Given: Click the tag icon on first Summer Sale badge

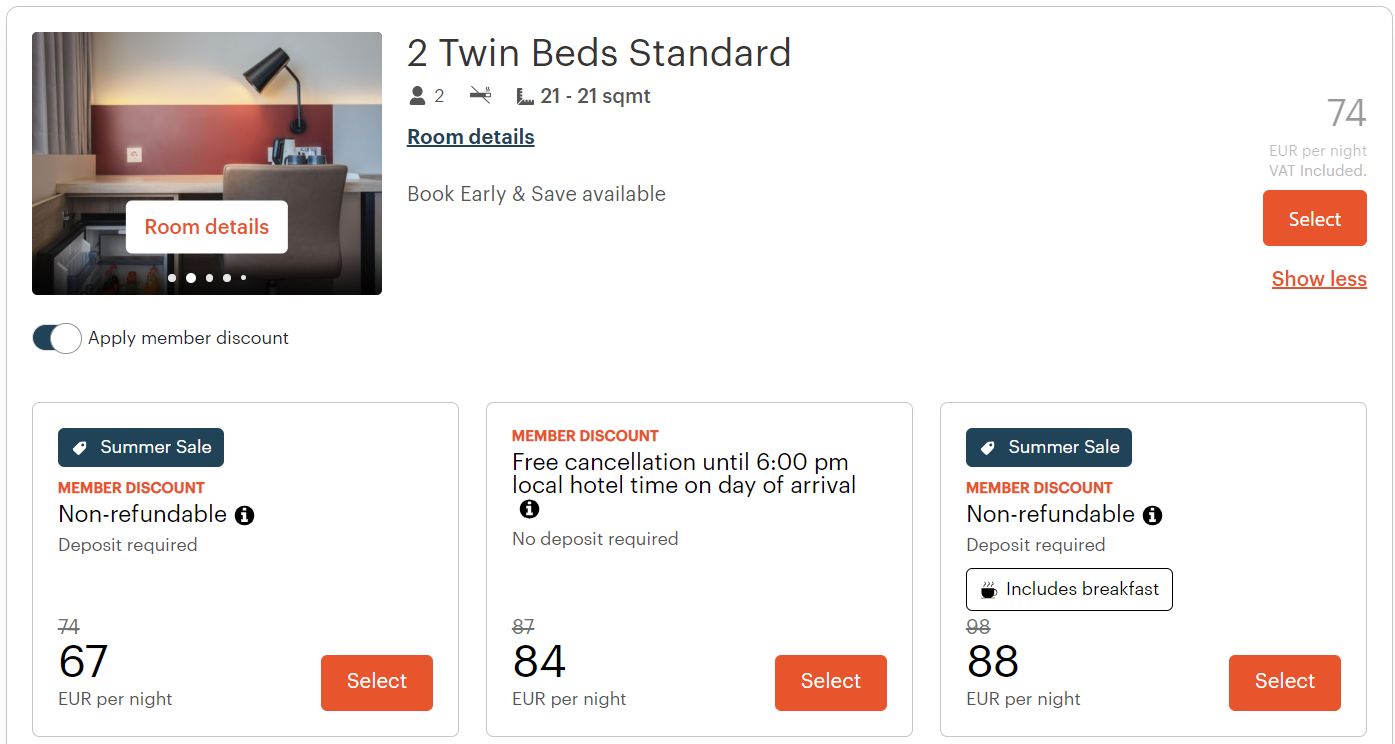Looking at the screenshot, I should point(81,448).
